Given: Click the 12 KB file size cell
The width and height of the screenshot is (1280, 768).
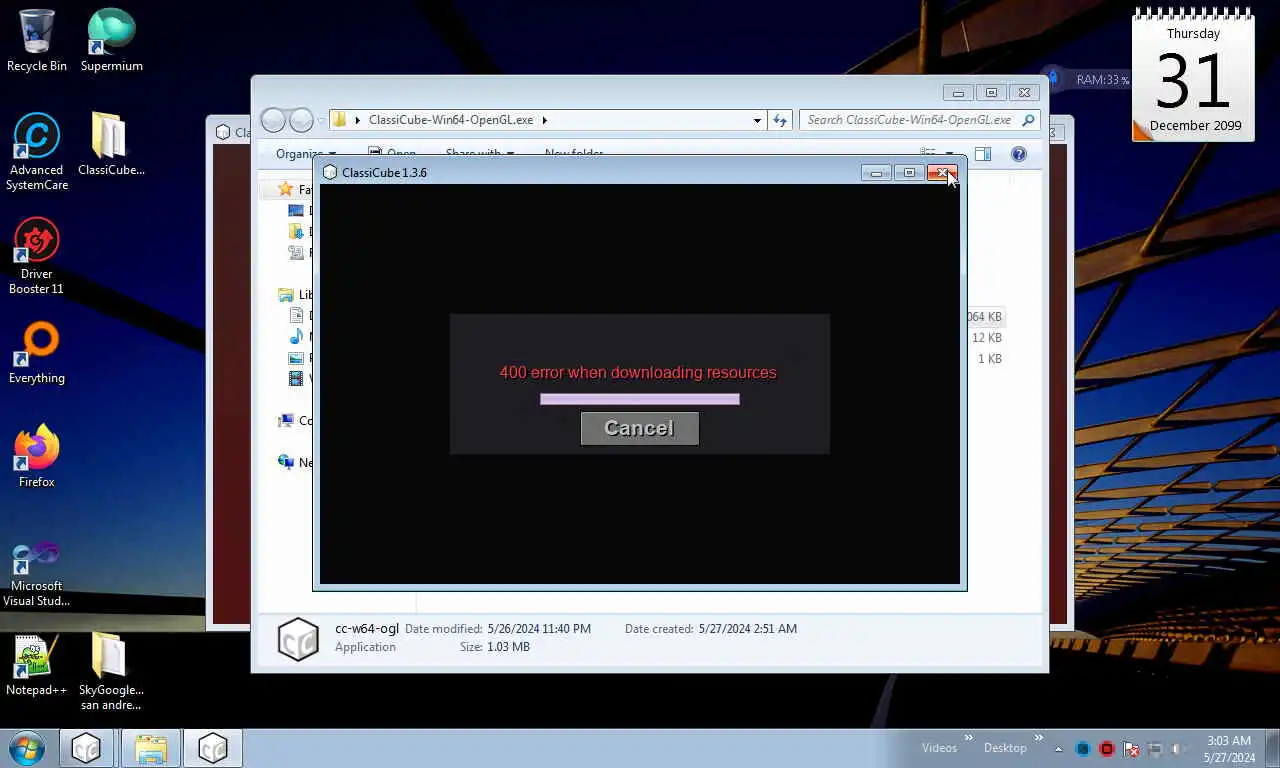Looking at the screenshot, I should pyautogui.click(x=987, y=338).
